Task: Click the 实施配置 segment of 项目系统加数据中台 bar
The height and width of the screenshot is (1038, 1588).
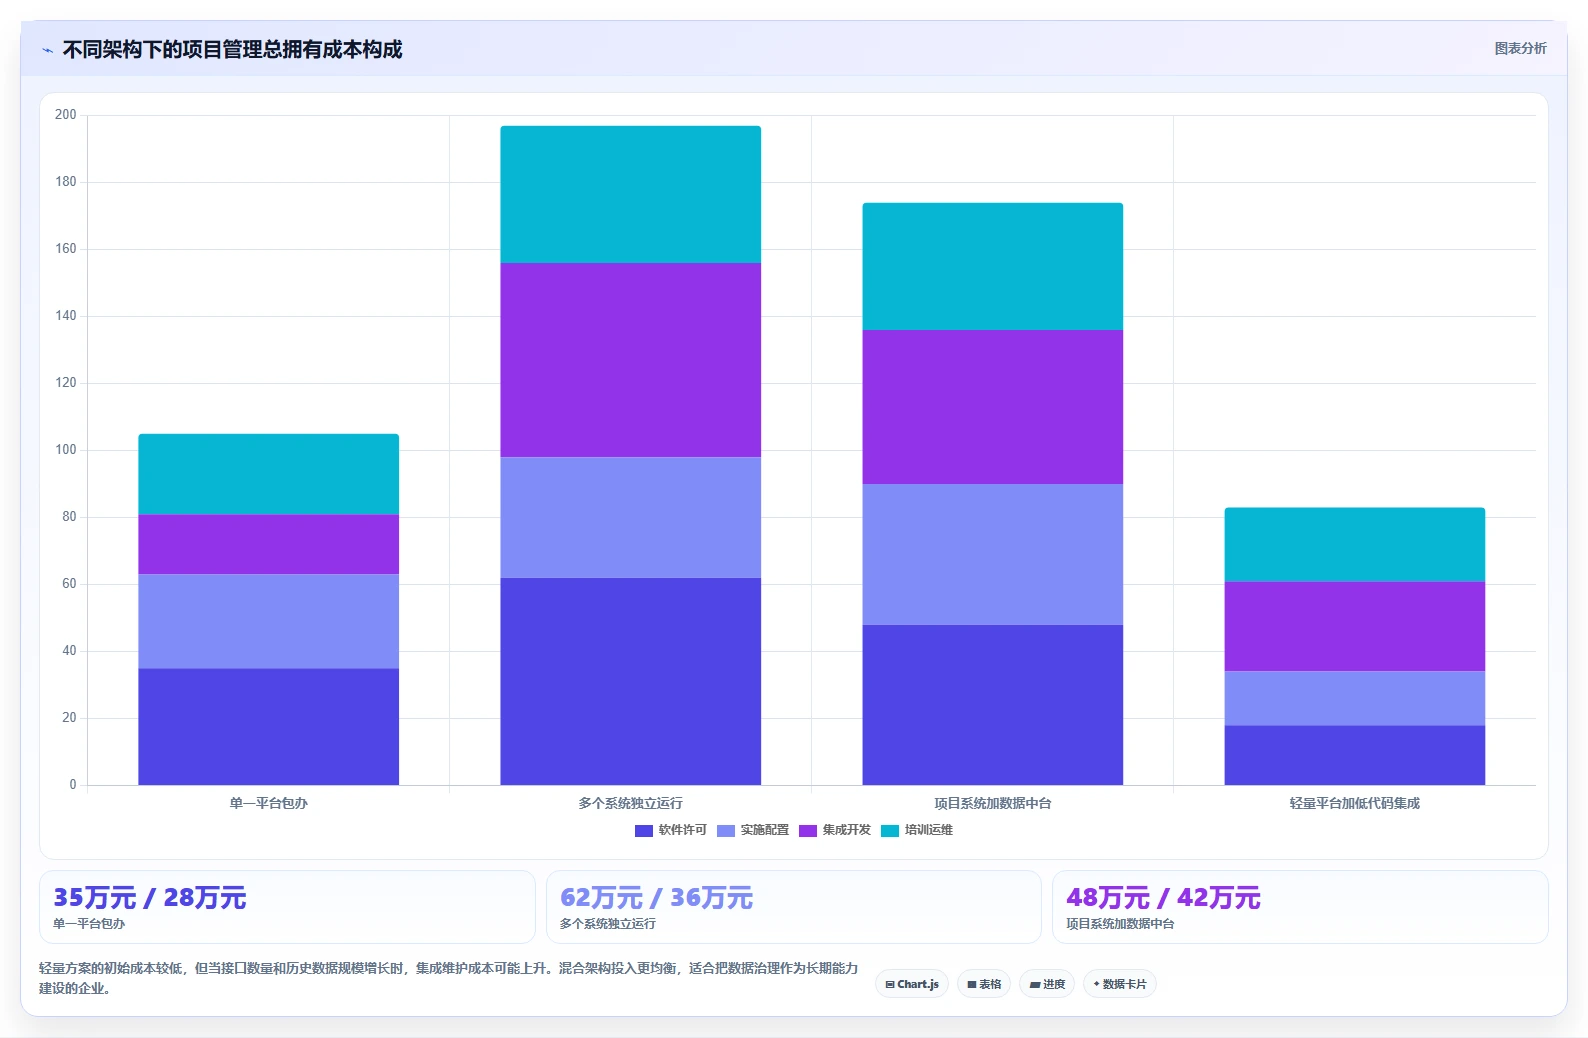Action: coord(992,555)
